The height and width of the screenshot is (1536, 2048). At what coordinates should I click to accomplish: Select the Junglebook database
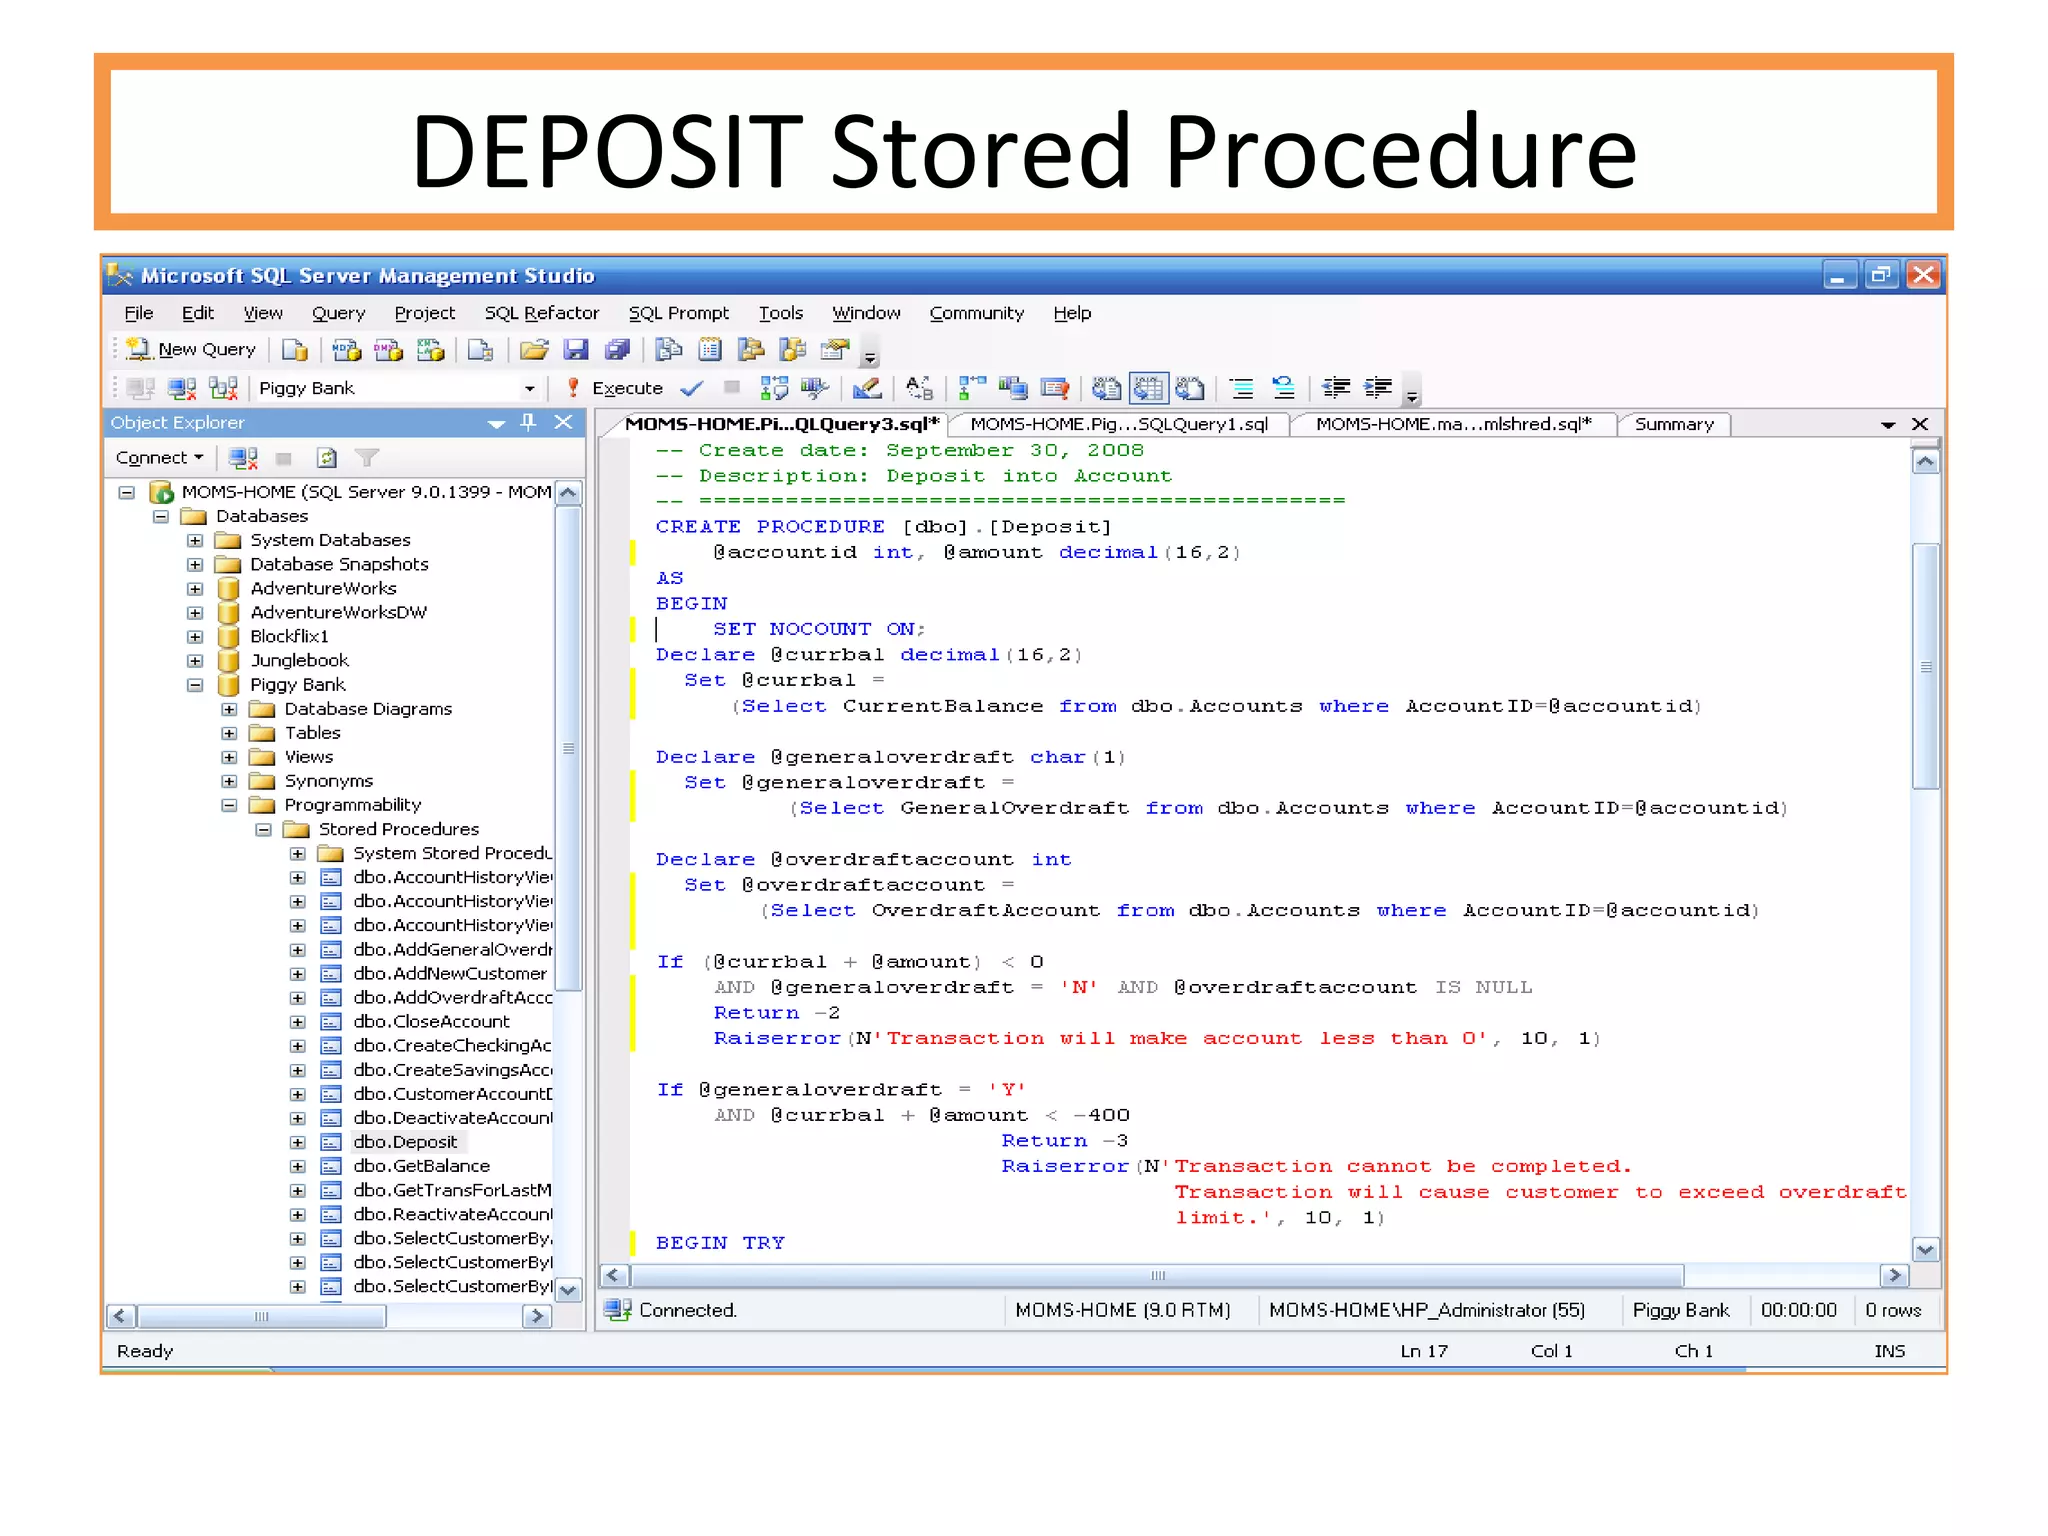(x=299, y=660)
